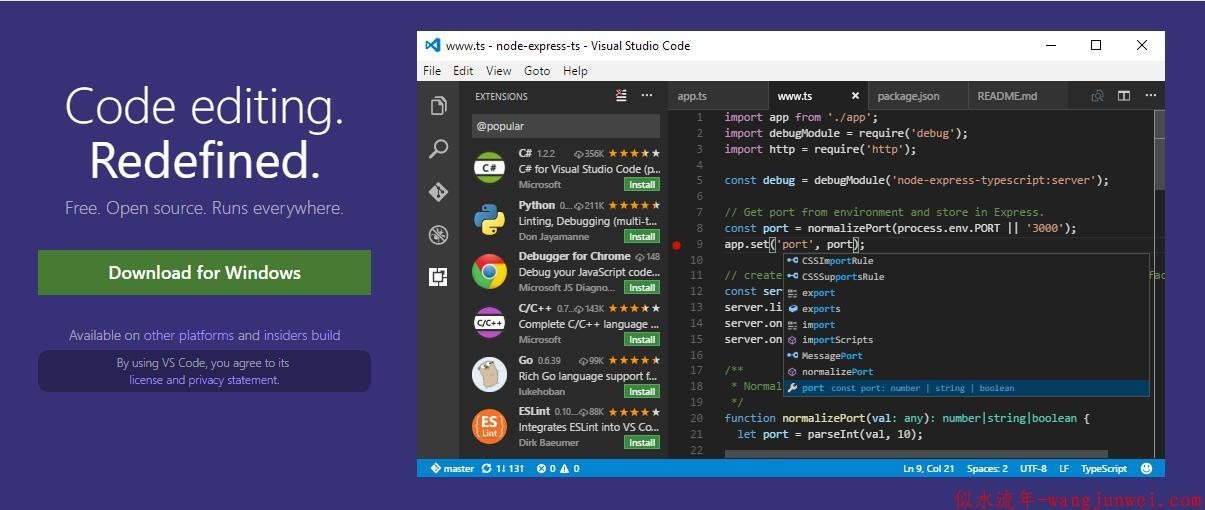Select the exports suggestion

tap(967, 309)
